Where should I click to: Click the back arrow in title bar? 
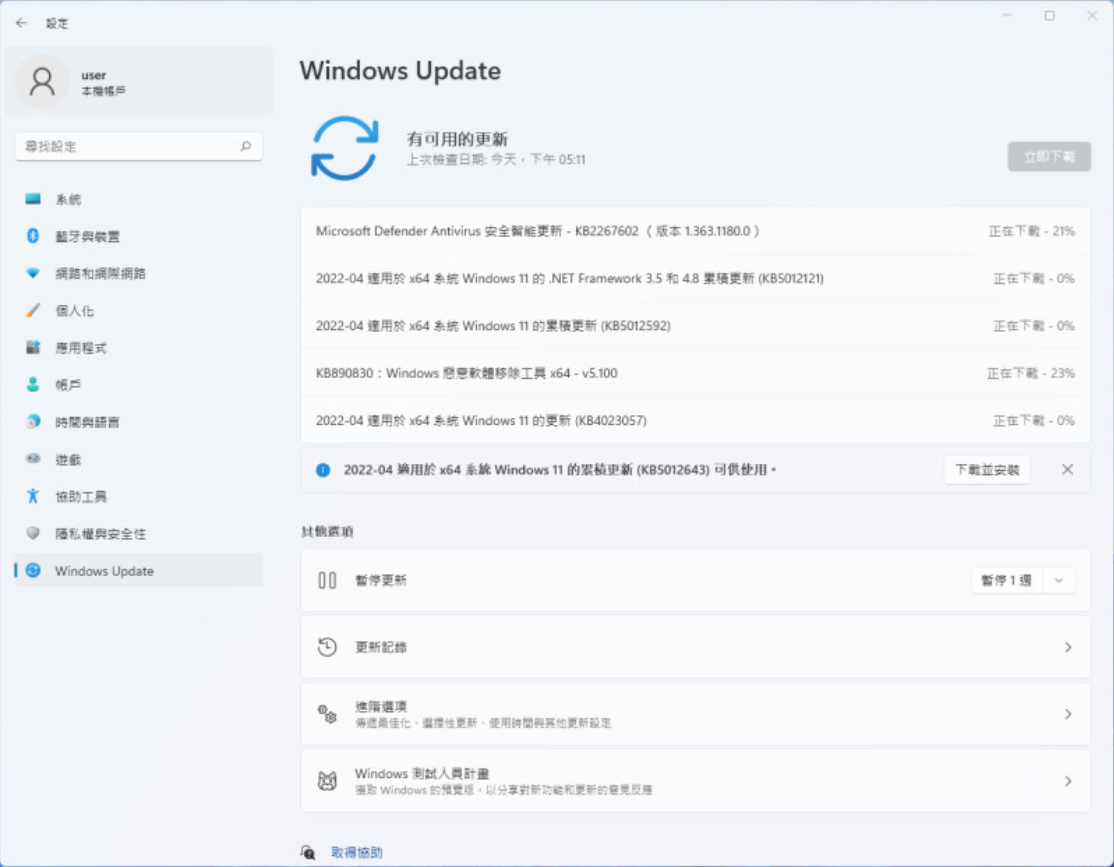22,22
